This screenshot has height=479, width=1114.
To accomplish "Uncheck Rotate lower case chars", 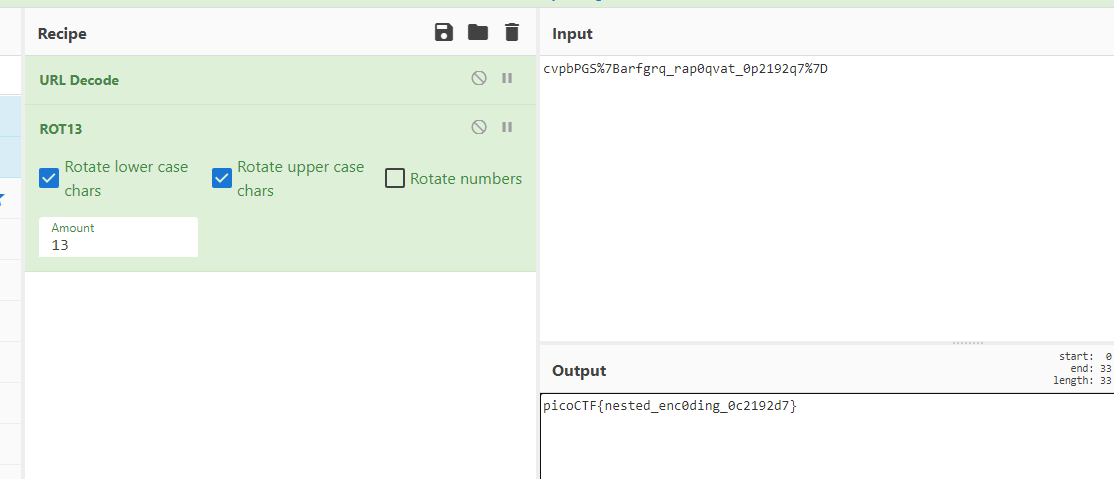I will [49, 178].
